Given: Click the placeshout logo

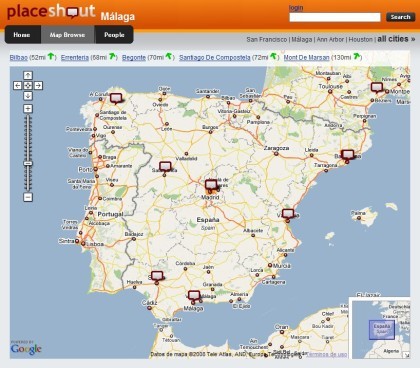Looking at the screenshot, I should click(51, 12).
